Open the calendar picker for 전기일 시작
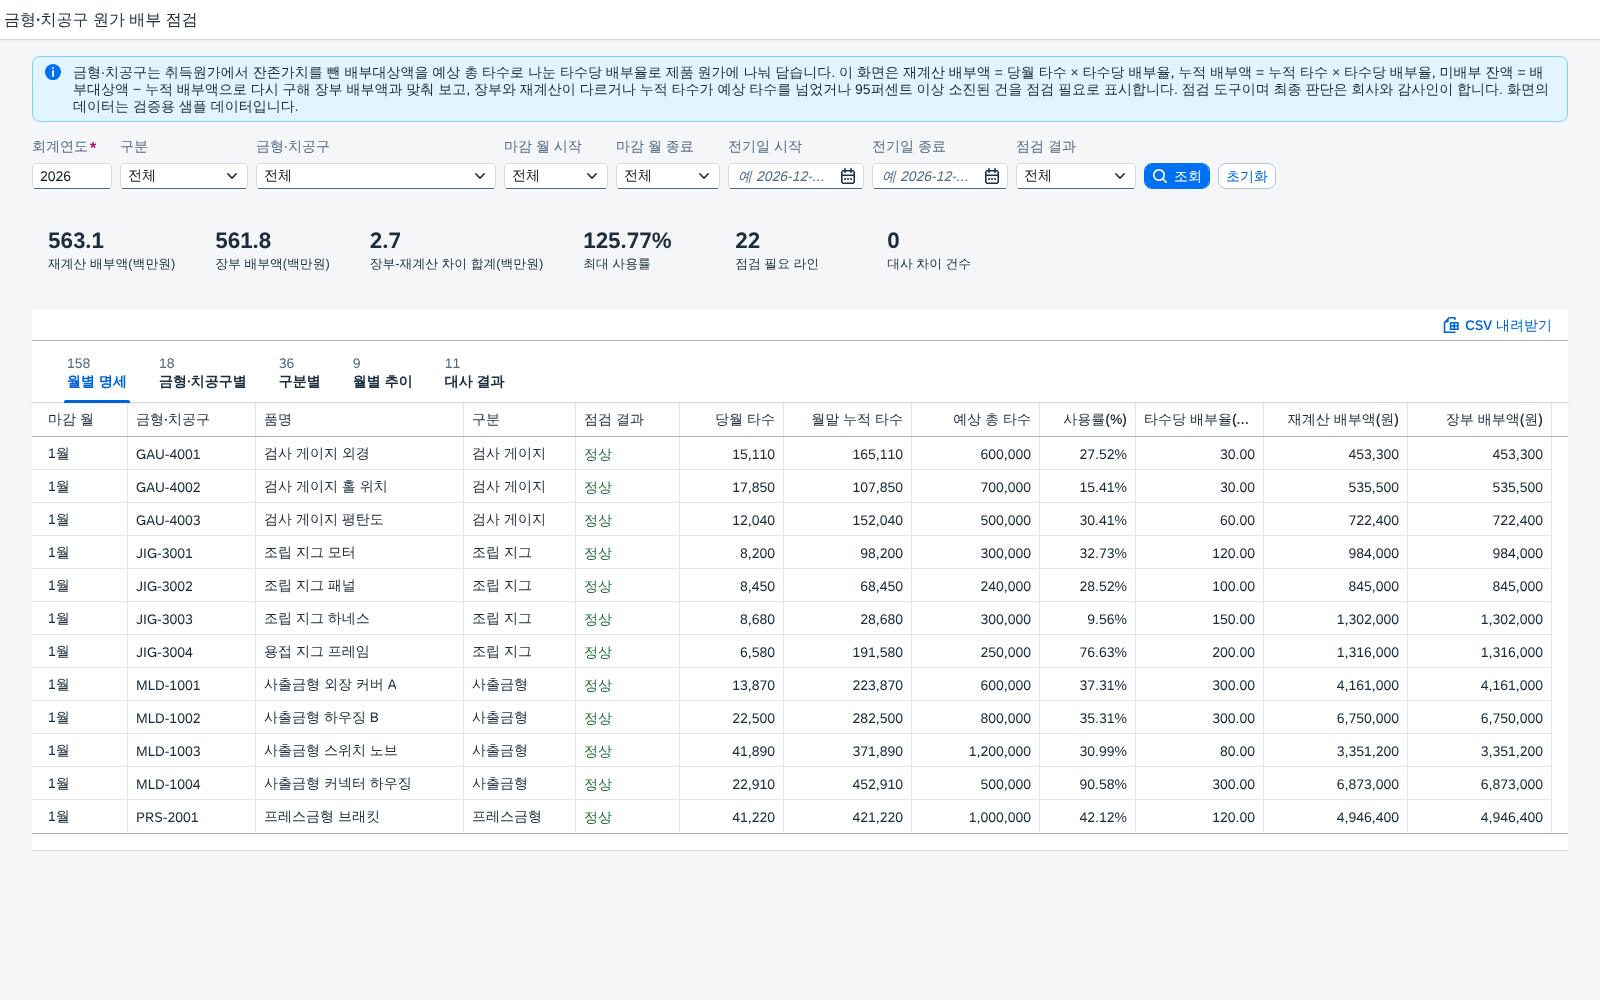 pos(847,176)
